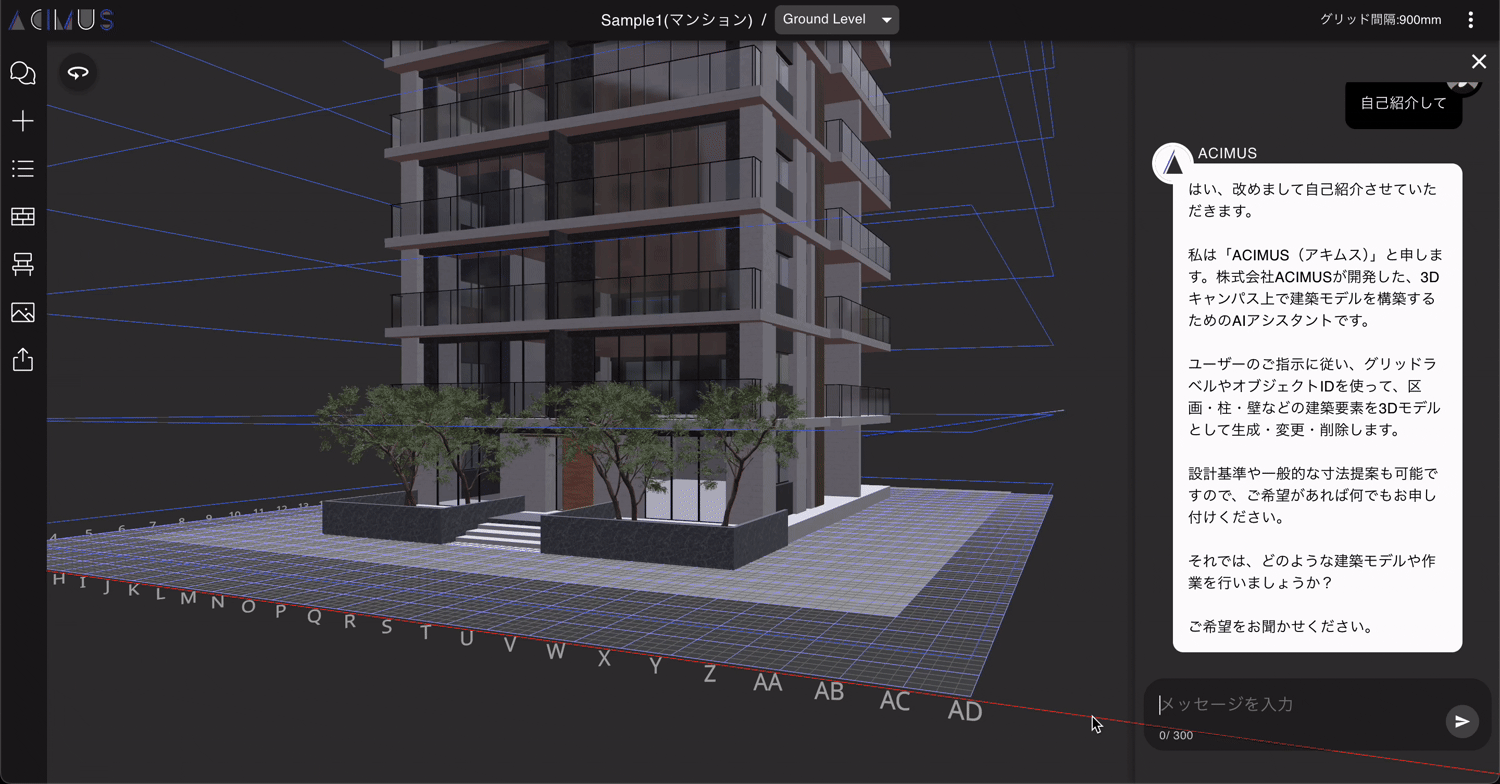
Task: Select the 自己紹介して user message bubble
Action: pyautogui.click(x=1403, y=104)
